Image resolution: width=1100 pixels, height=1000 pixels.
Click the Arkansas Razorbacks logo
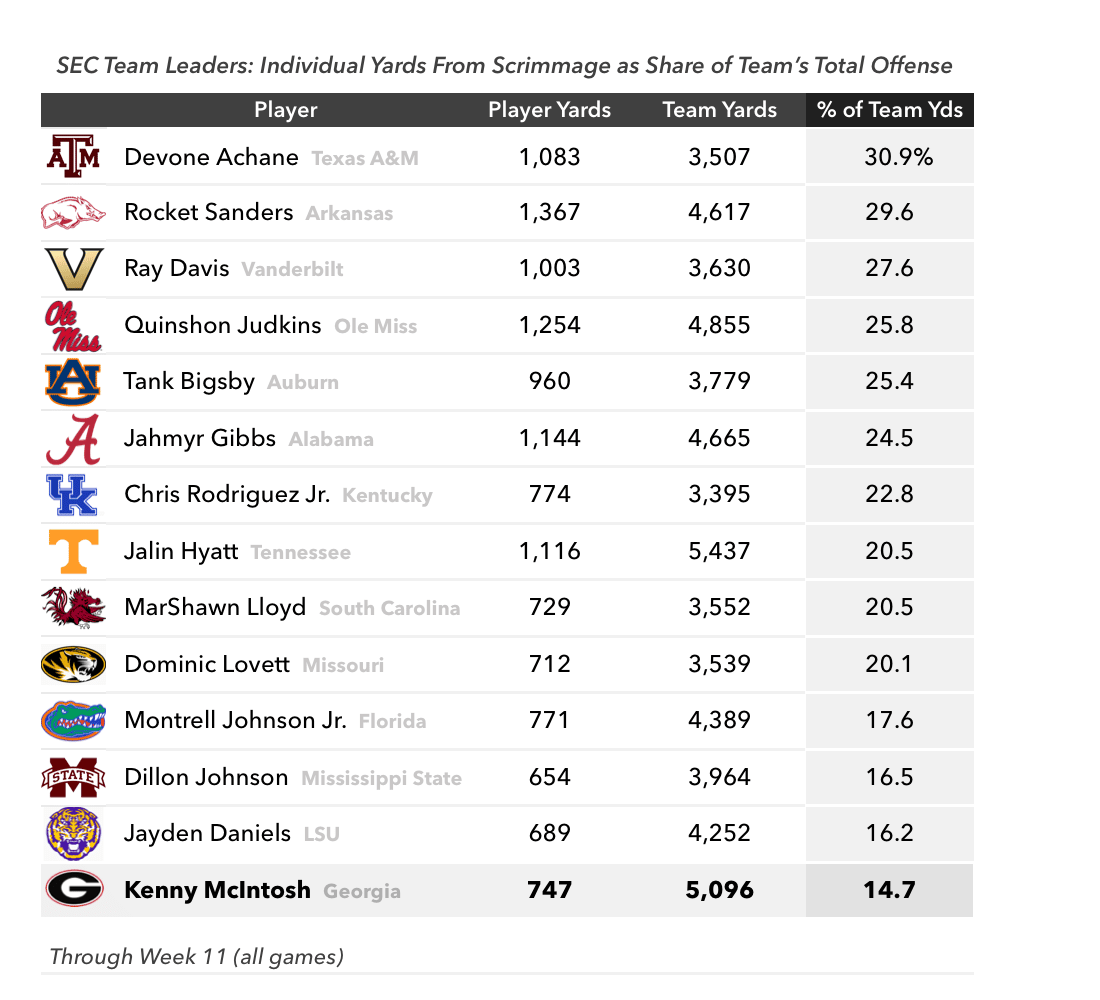(x=73, y=213)
